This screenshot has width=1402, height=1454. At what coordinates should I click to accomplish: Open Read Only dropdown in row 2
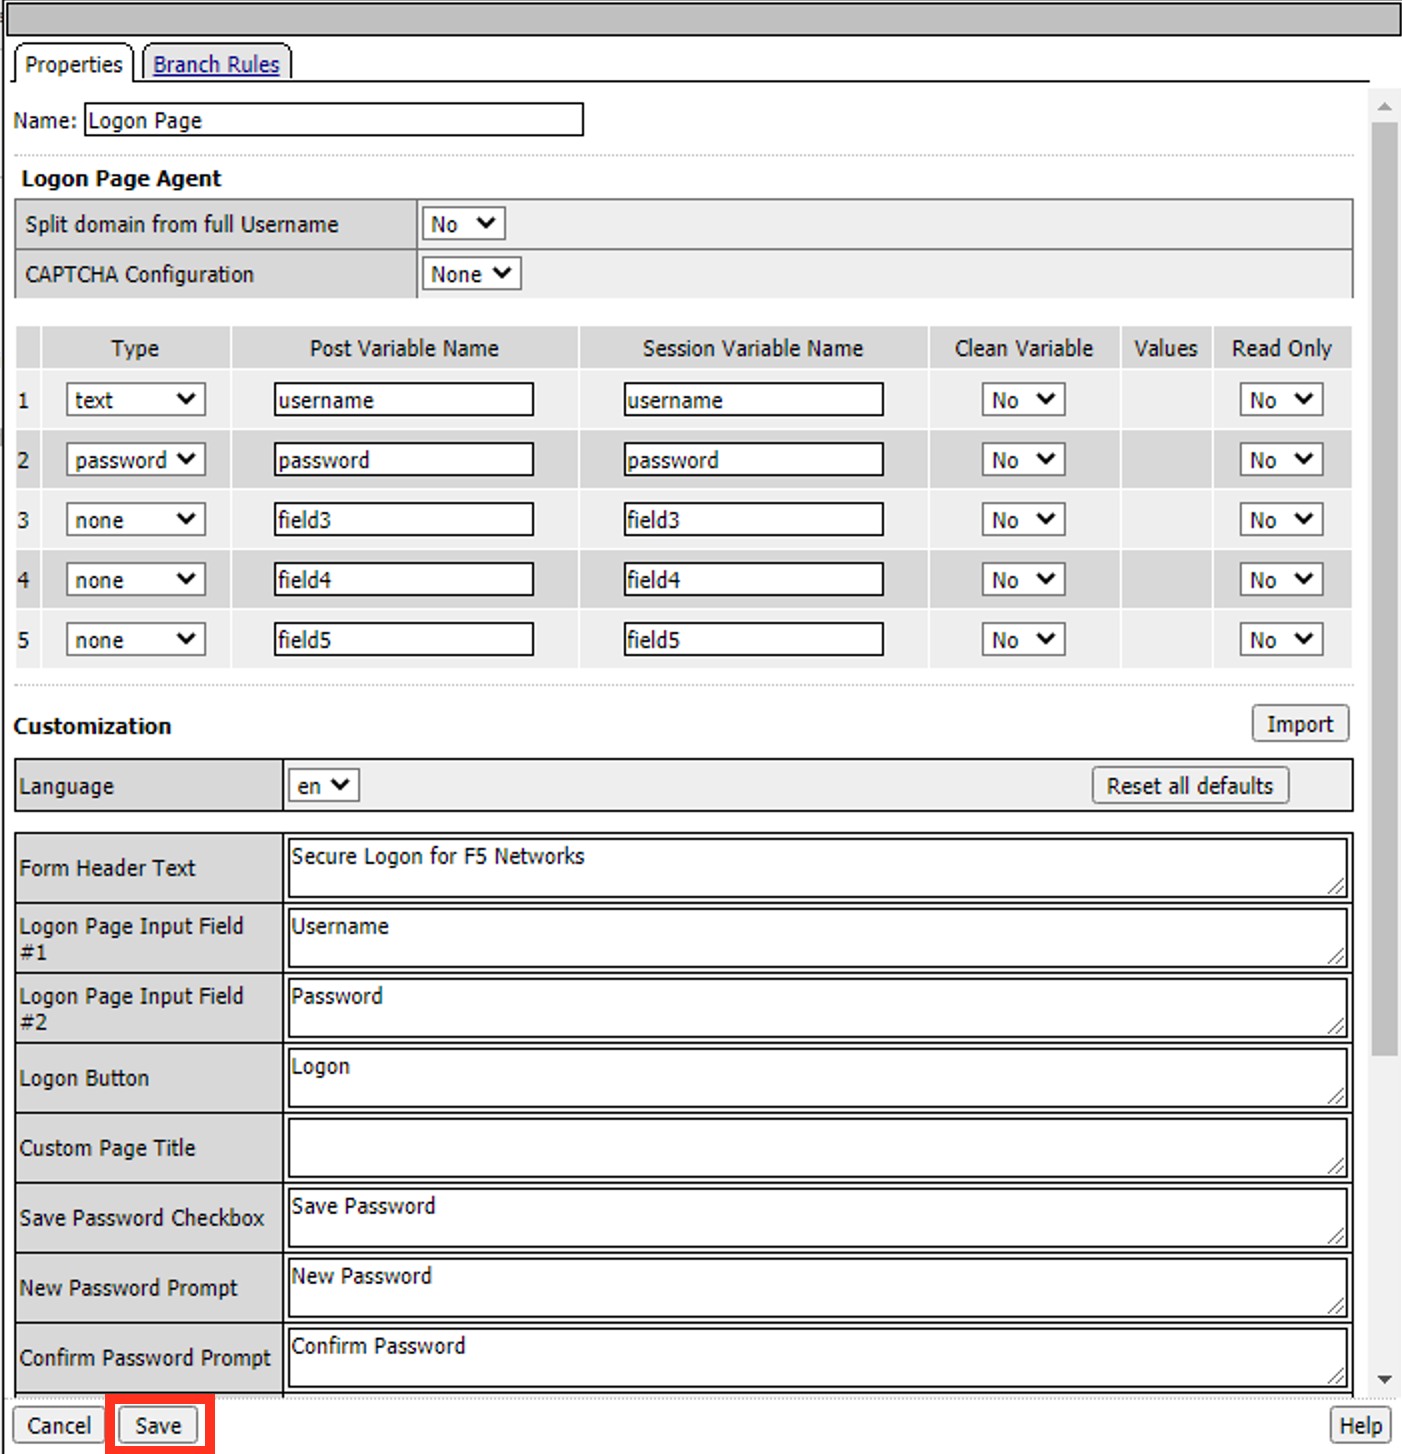point(1281,460)
